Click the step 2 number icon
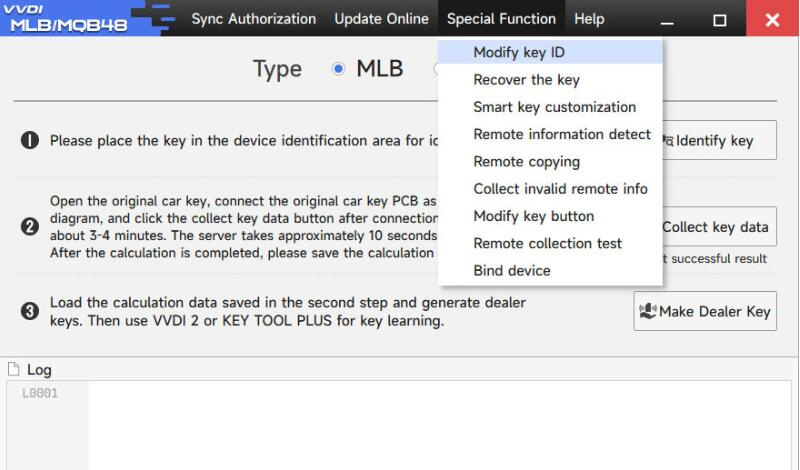Image resolution: width=800 pixels, height=470 pixels. (30, 227)
